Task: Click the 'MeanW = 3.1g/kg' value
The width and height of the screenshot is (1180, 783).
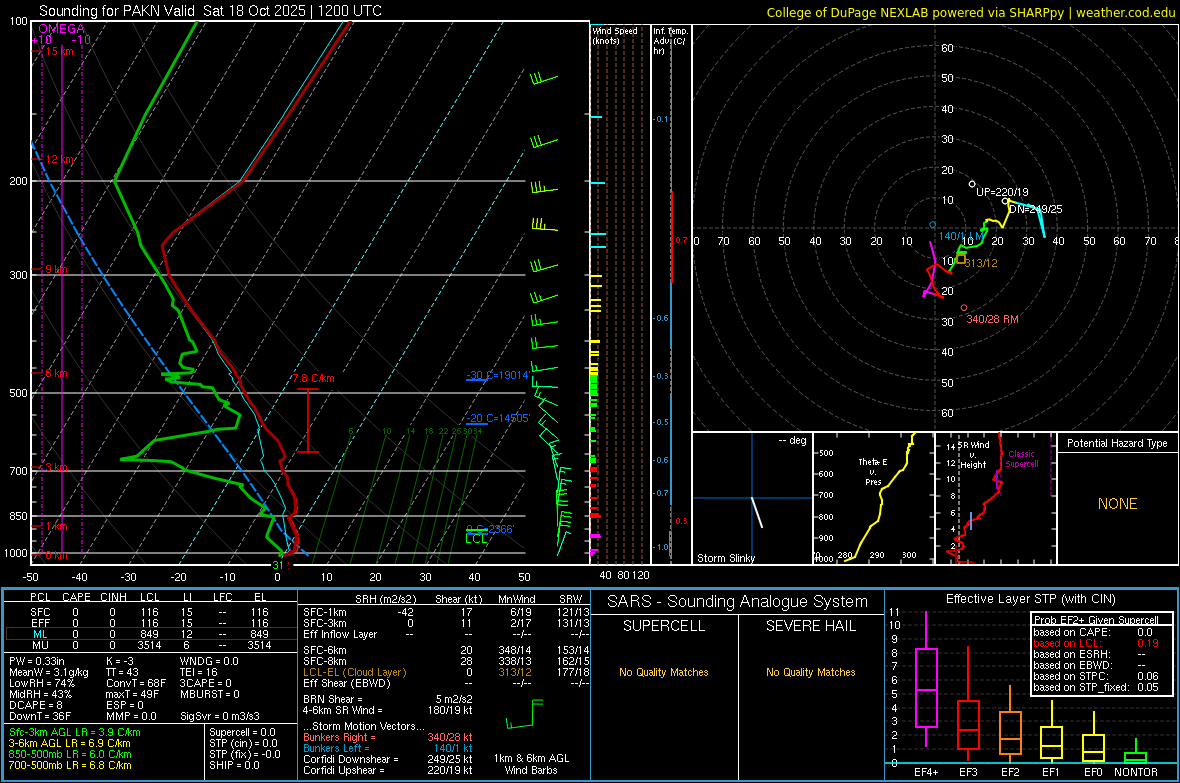Action: (x=48, y=672)
